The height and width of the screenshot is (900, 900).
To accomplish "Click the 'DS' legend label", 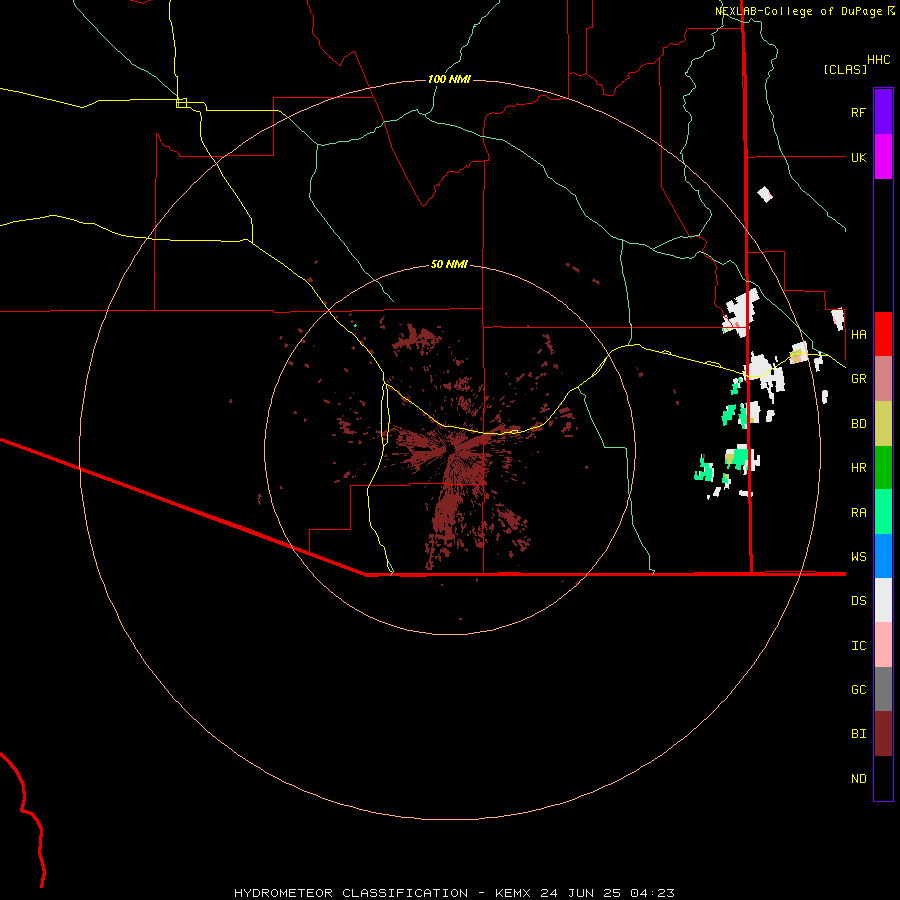I will [x=858, y=601].
